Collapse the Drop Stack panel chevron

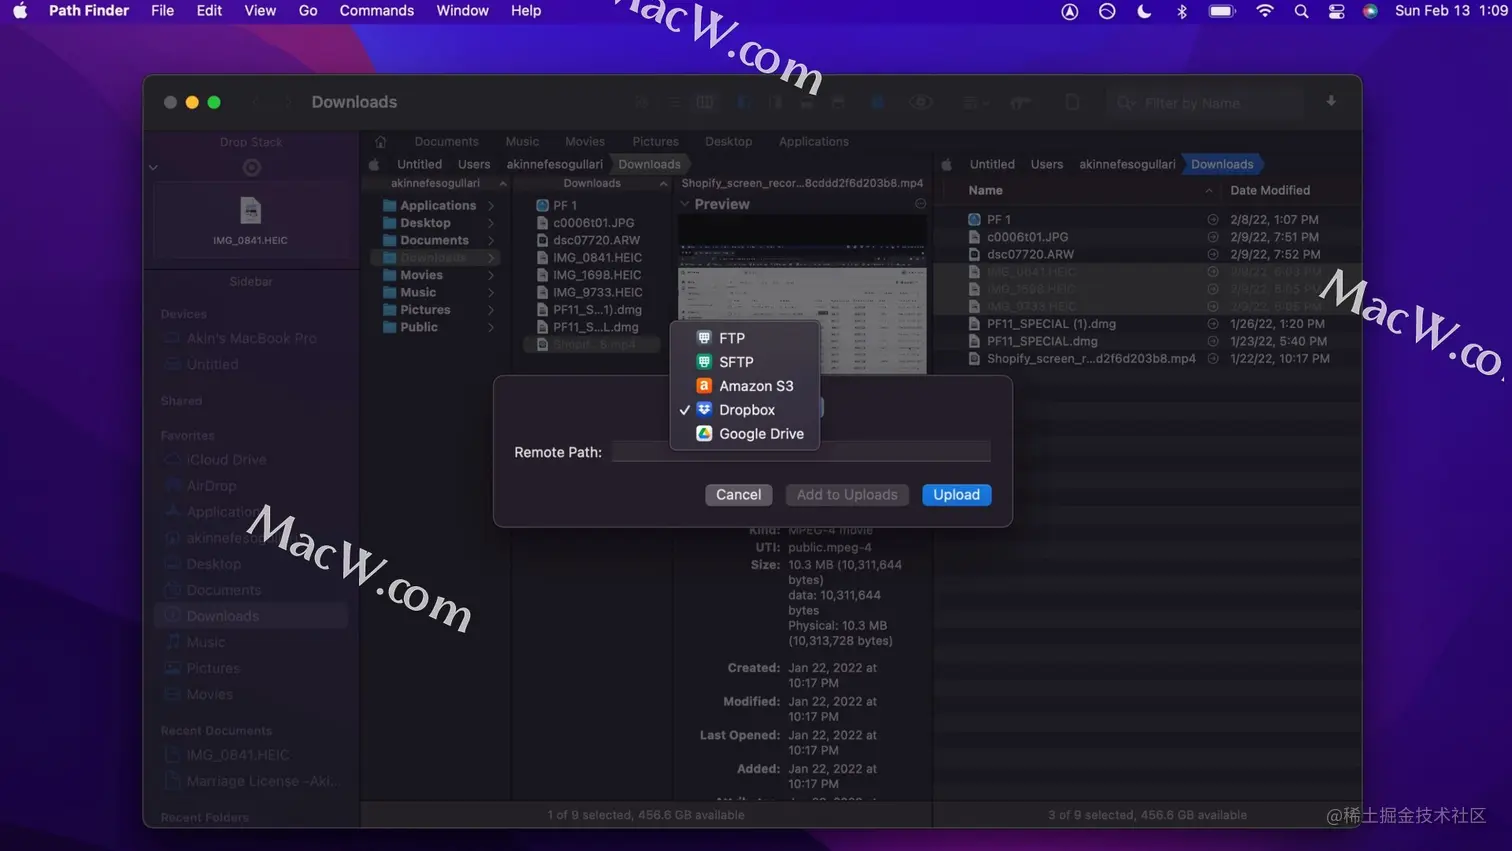click(x=154, y=168)
